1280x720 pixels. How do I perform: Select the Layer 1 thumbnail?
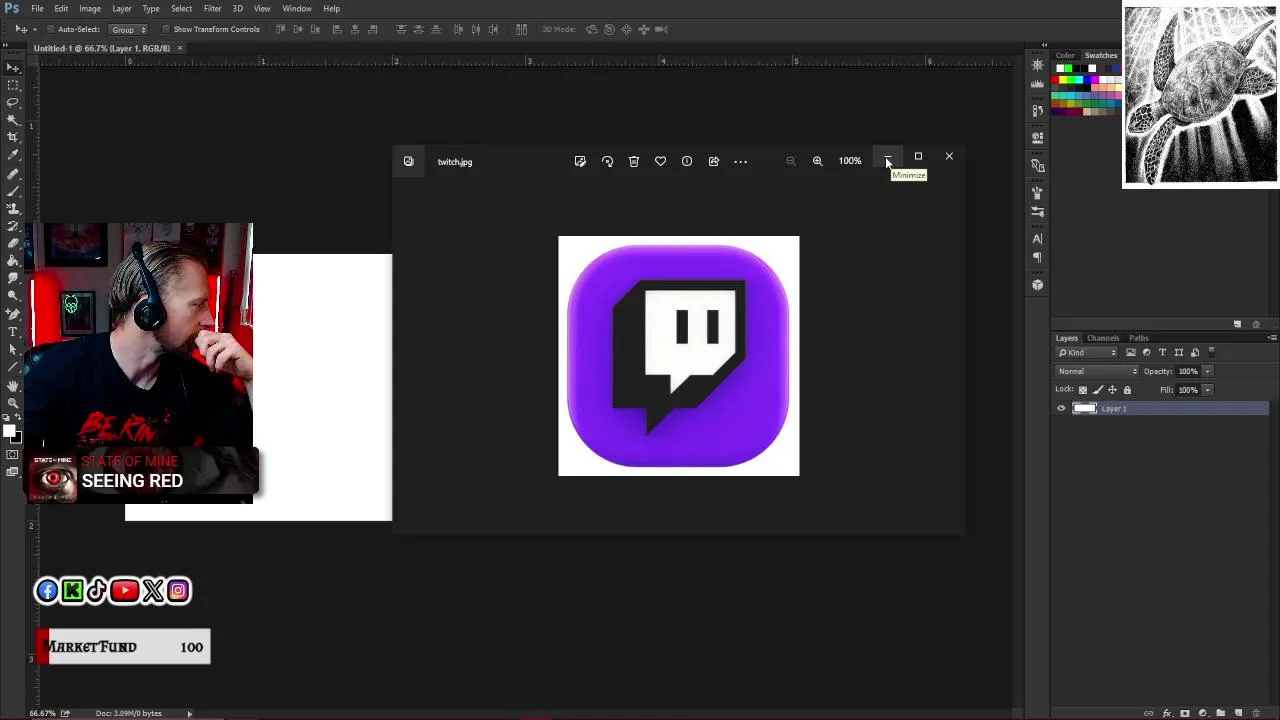coord(1085,408)
